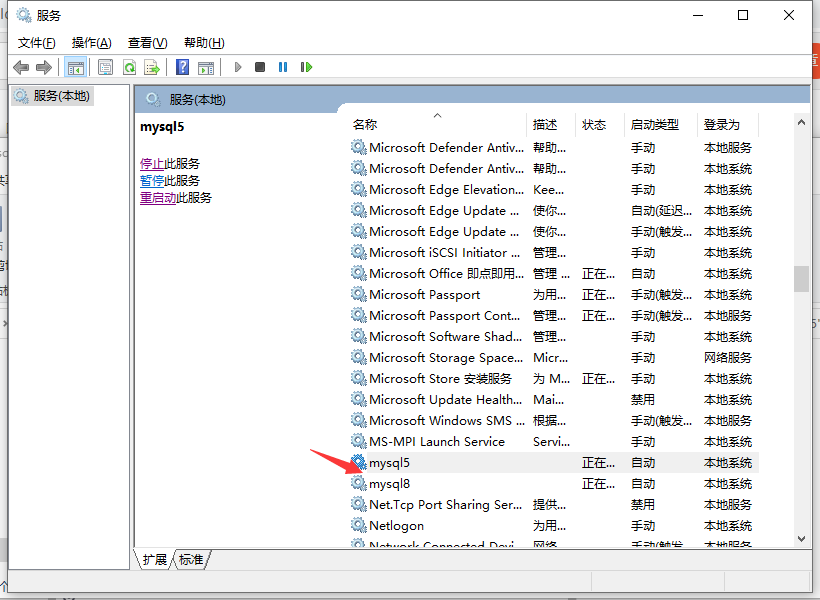Select Net.Tcp Port Sharing Ser... service
The height and width of the screenshot is (600, 820).
(x=553, y=504)
